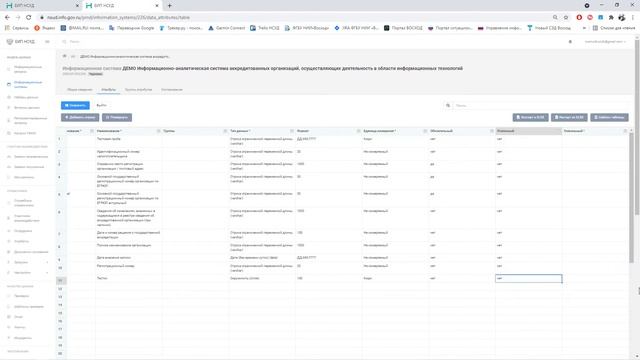Open Наборы данных in the sidebar
Viewport: 640px width, 360px height.
click(26, 98)
